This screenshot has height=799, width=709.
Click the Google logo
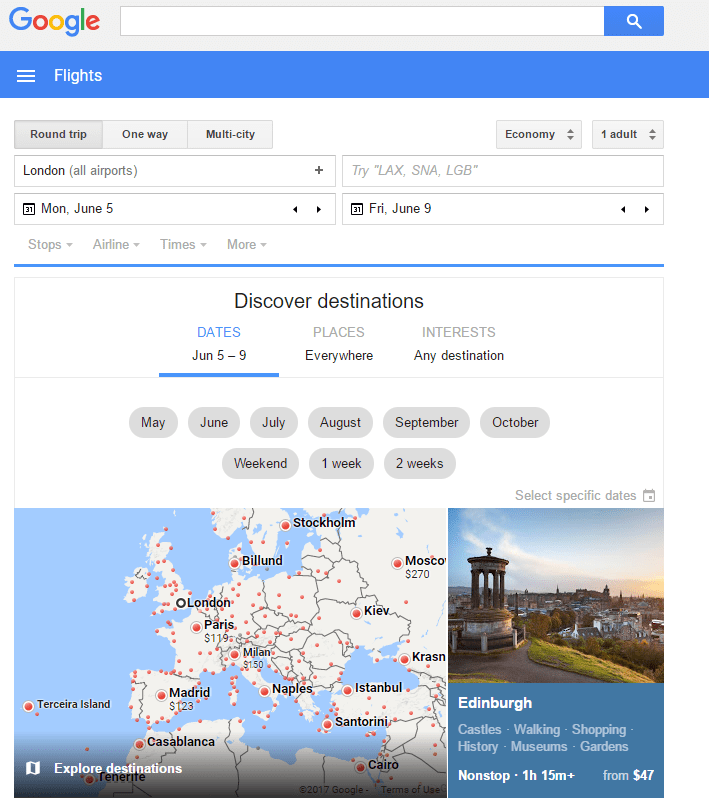coord(55,21)
